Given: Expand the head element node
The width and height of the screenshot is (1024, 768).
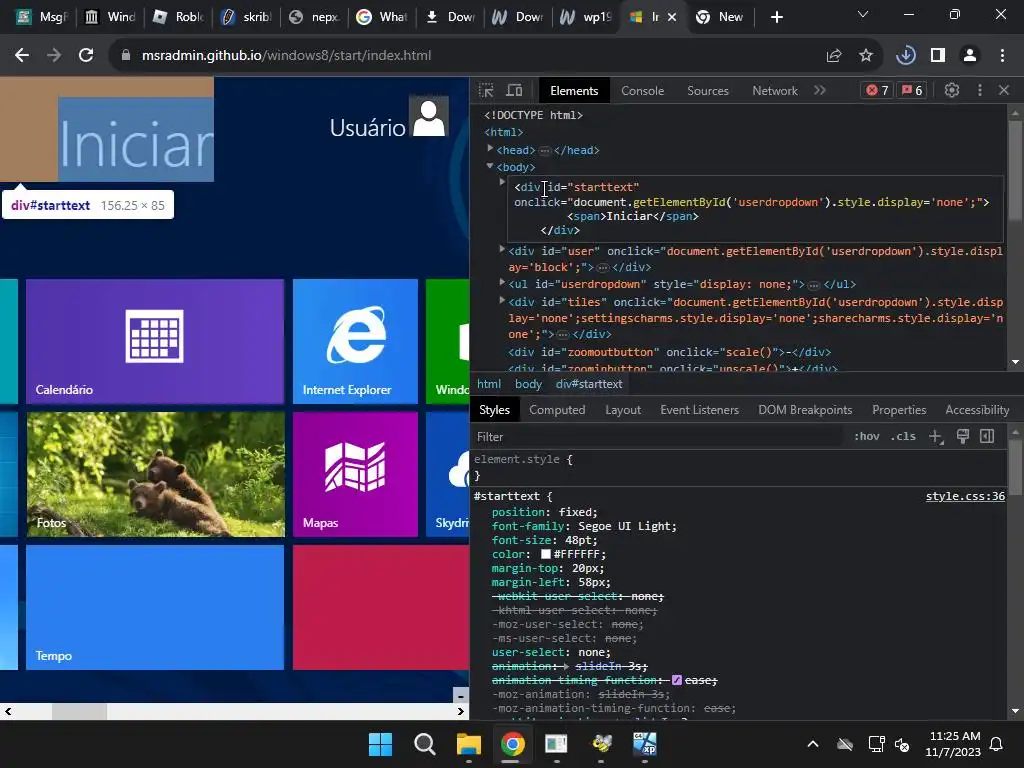Looking at the screenshot, I should [x=490, y=149].
